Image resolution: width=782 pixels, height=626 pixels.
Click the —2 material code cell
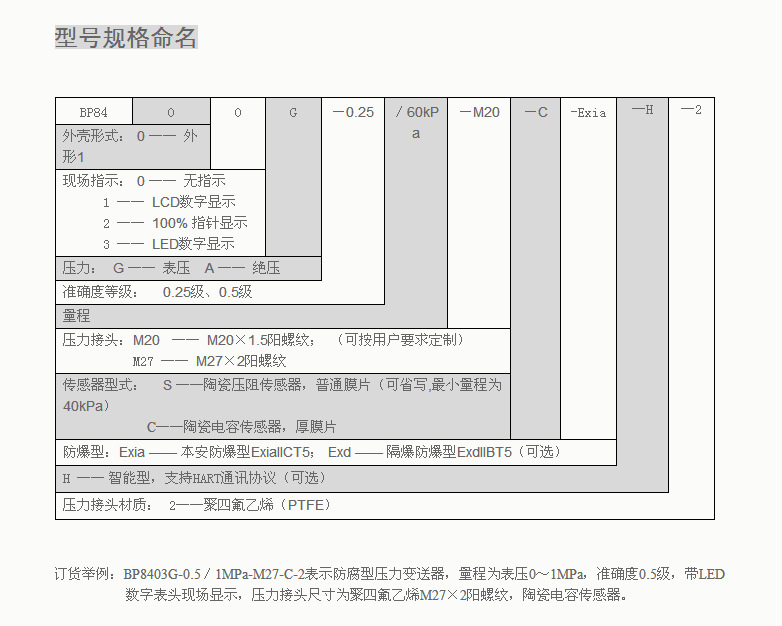pyautogui.click(x=691, y=110)
